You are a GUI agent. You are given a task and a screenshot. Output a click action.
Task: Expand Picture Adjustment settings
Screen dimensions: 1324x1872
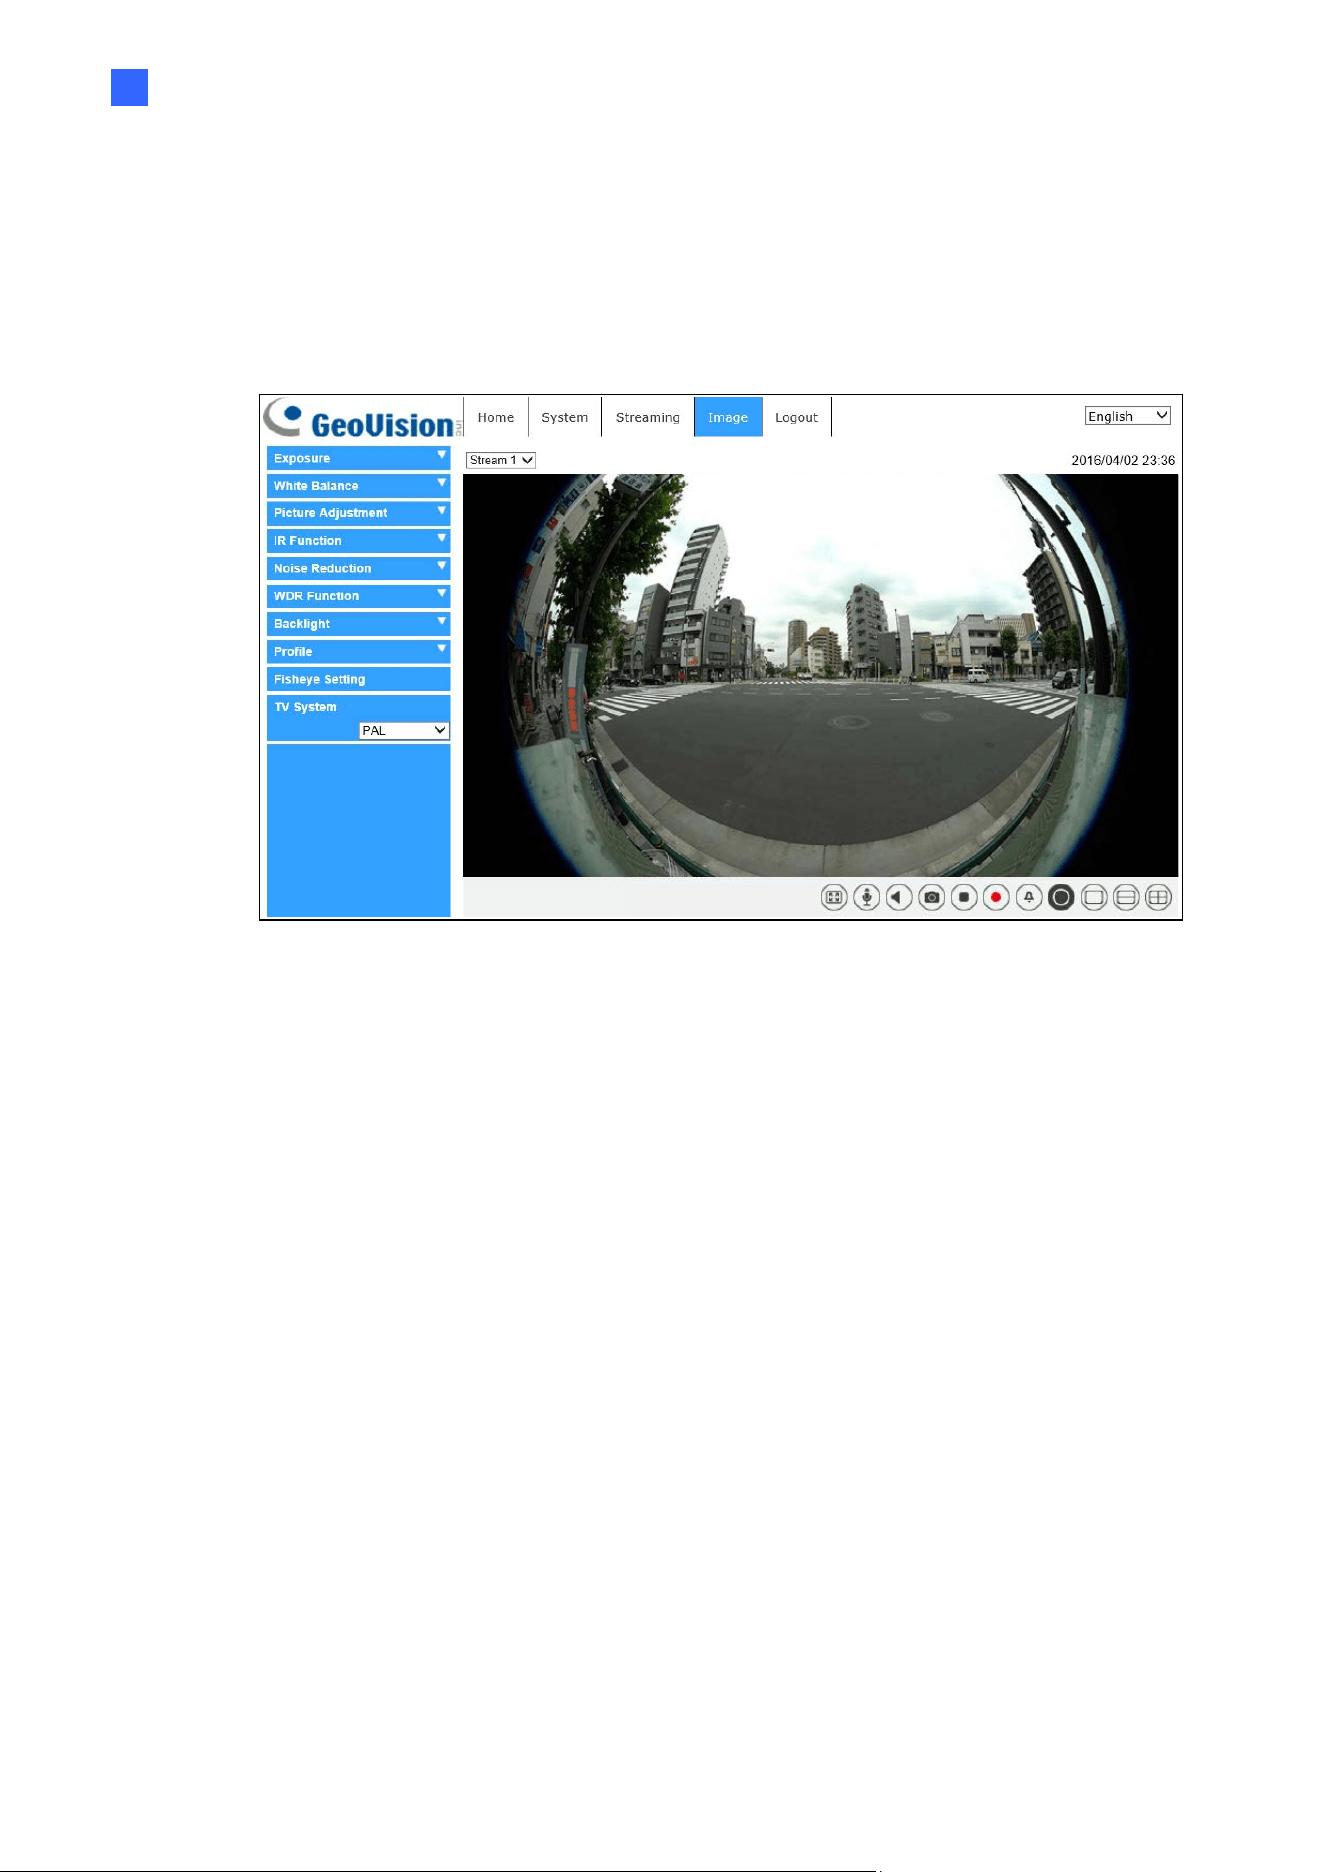[x=358, y=513]
